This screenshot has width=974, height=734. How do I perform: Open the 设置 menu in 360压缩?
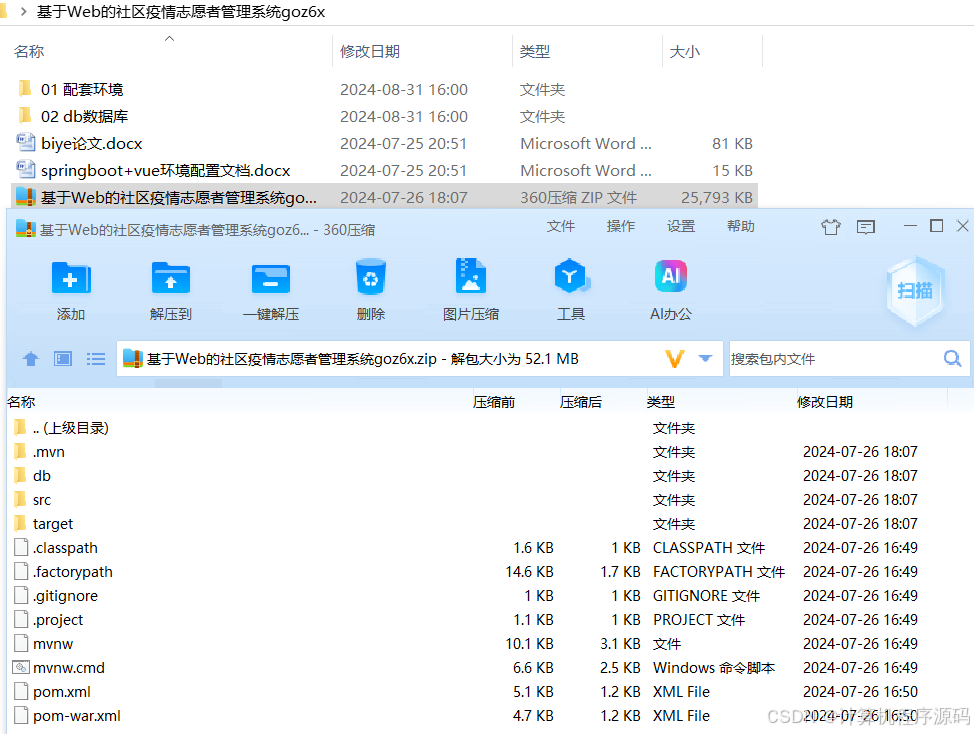[681, 226]
